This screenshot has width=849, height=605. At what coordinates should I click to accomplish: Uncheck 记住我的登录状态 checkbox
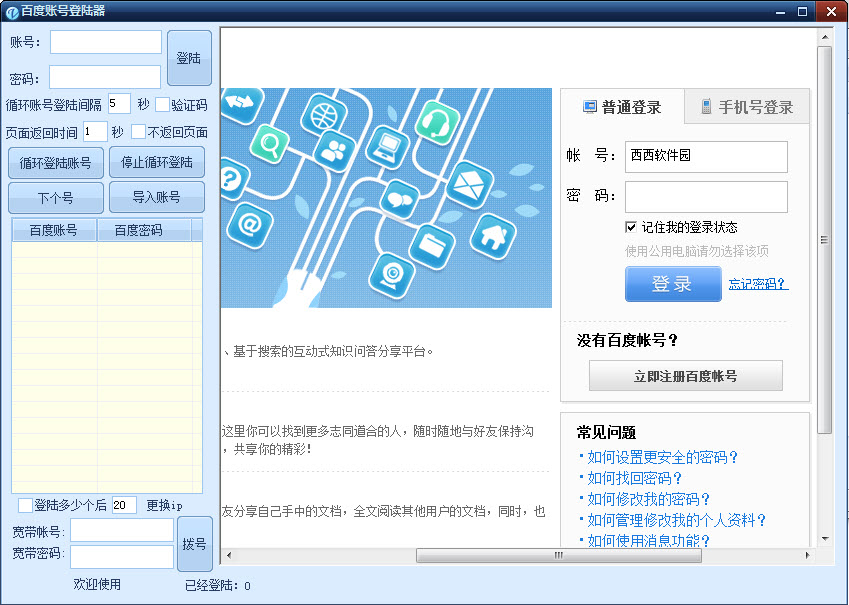[x=631, y=227]
